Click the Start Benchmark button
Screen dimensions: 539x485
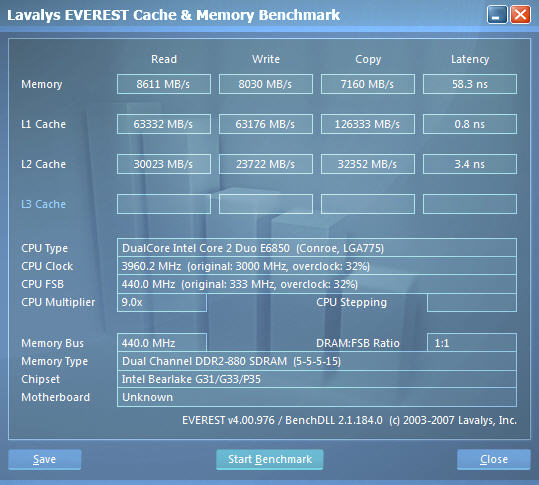(x=270, y=459)
